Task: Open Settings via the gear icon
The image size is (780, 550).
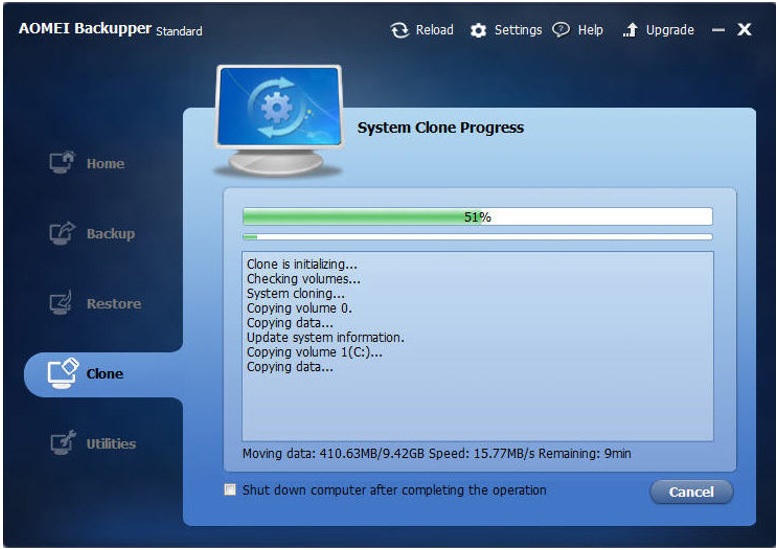Action: tap(478, 31)
